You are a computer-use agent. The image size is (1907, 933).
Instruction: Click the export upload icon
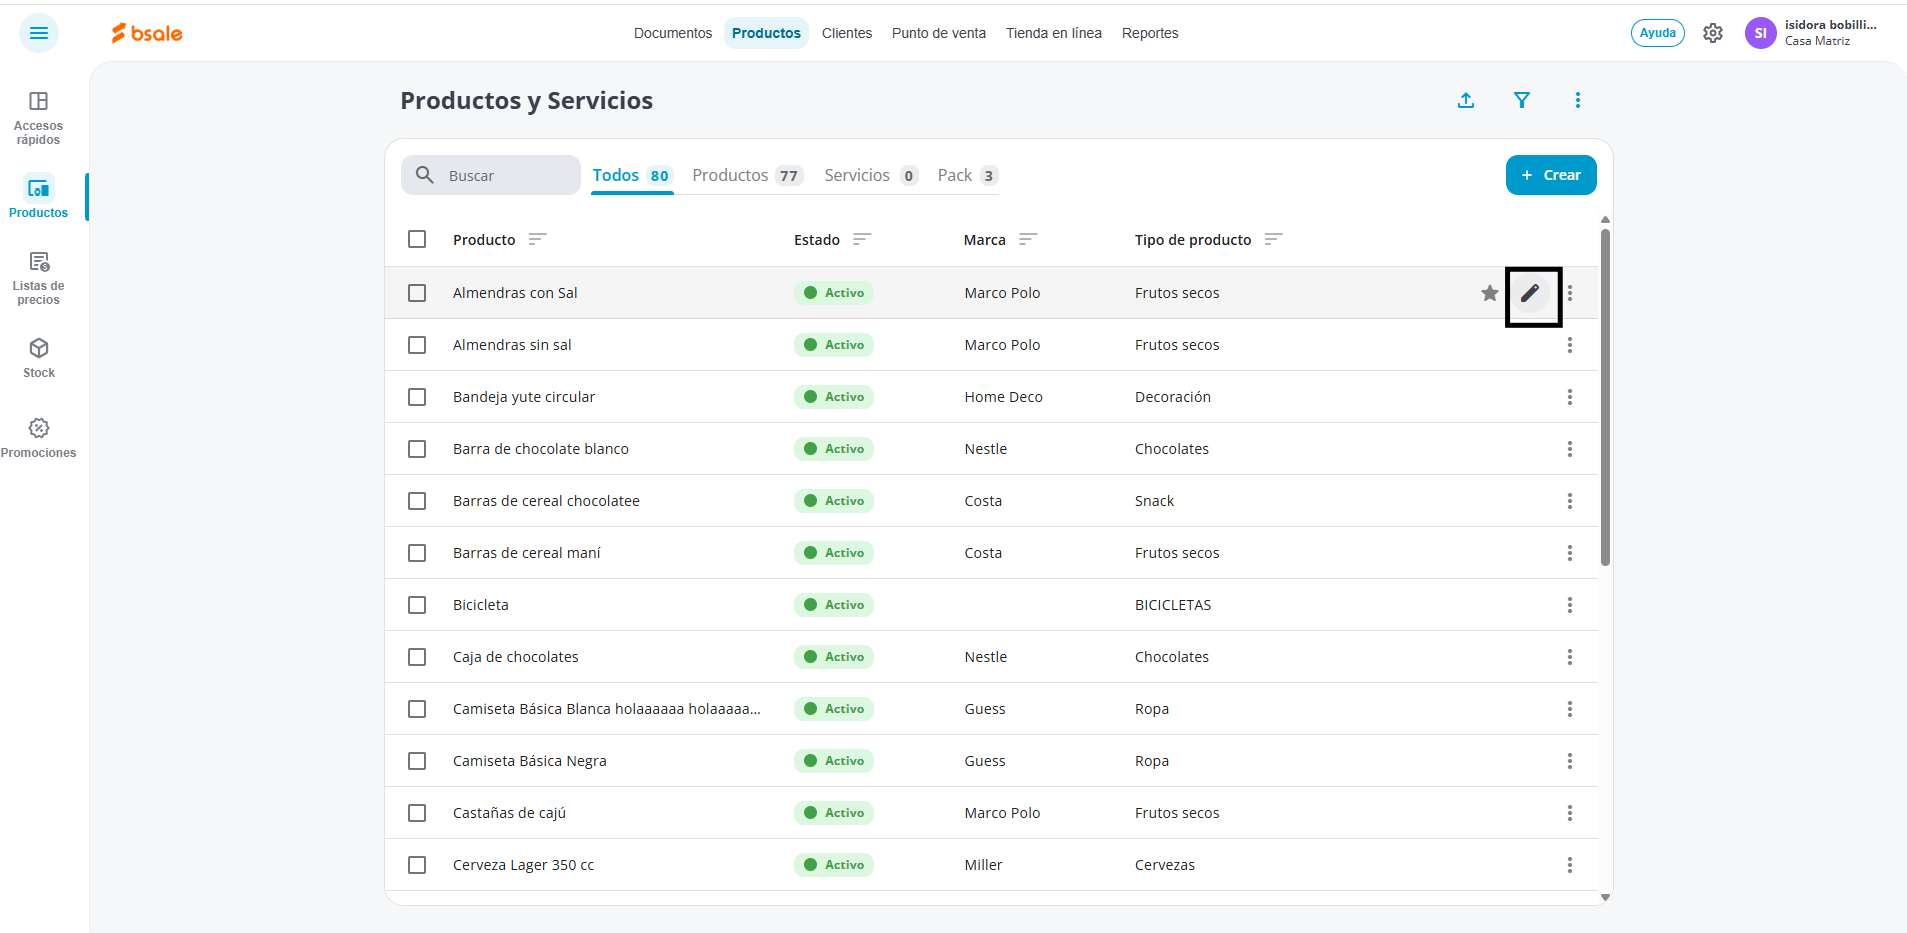tap(1466, 100)
